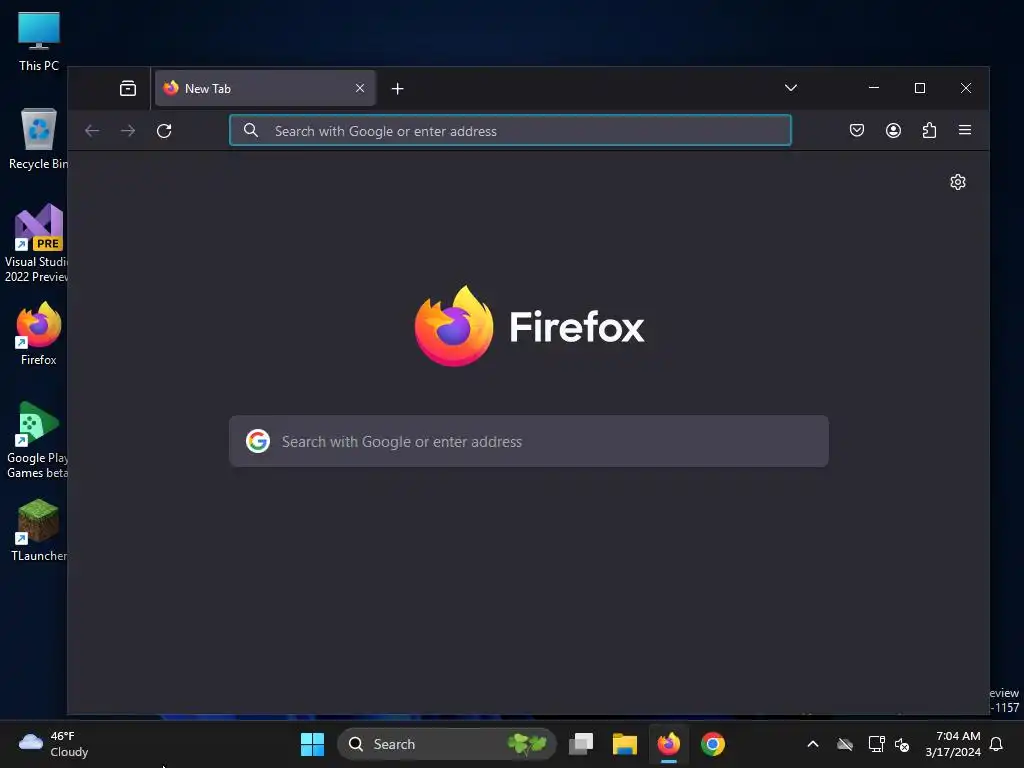The height and width of the screenshot is (768, 1024).
Task: Select Google Play Games beta shortcut
Action: [x=37, y=440]
